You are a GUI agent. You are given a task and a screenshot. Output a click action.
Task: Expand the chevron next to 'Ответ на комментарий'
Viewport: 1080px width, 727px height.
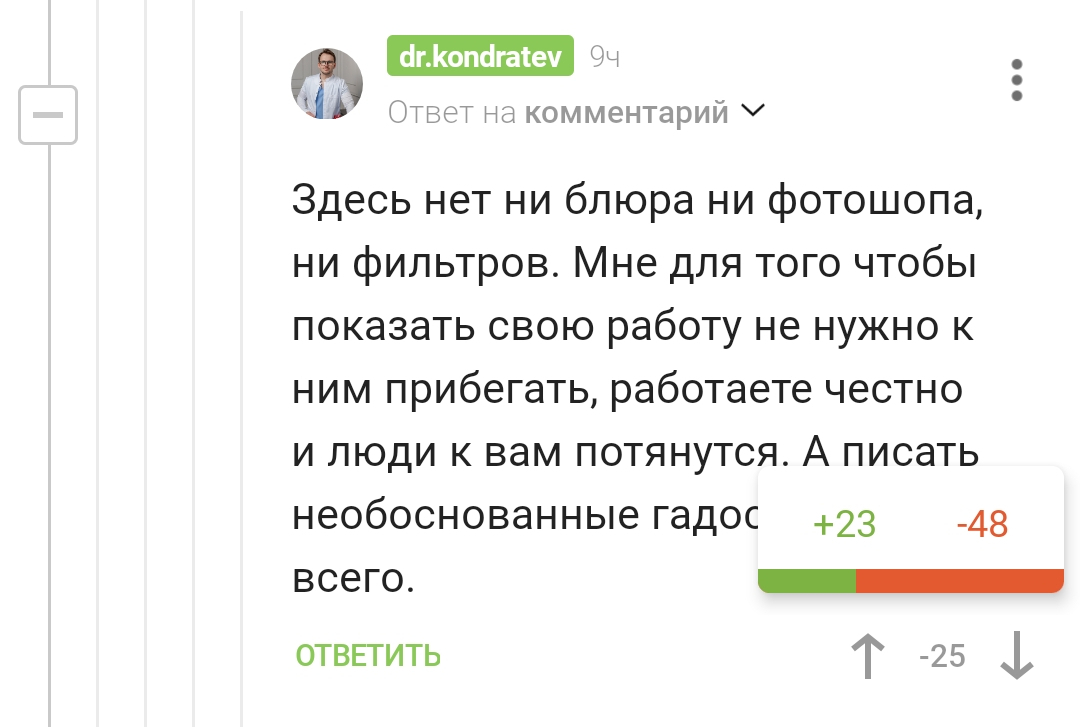pyautogui.click(x=752, y=111)
